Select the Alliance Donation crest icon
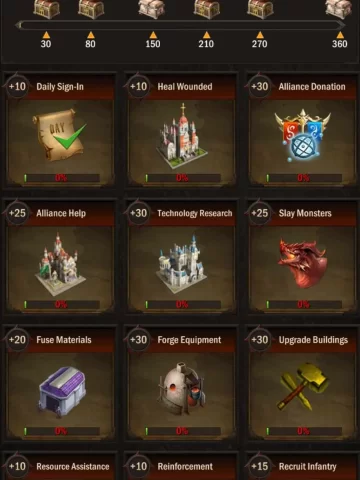Viewport: 360px width, 480px height. (303, 135)
